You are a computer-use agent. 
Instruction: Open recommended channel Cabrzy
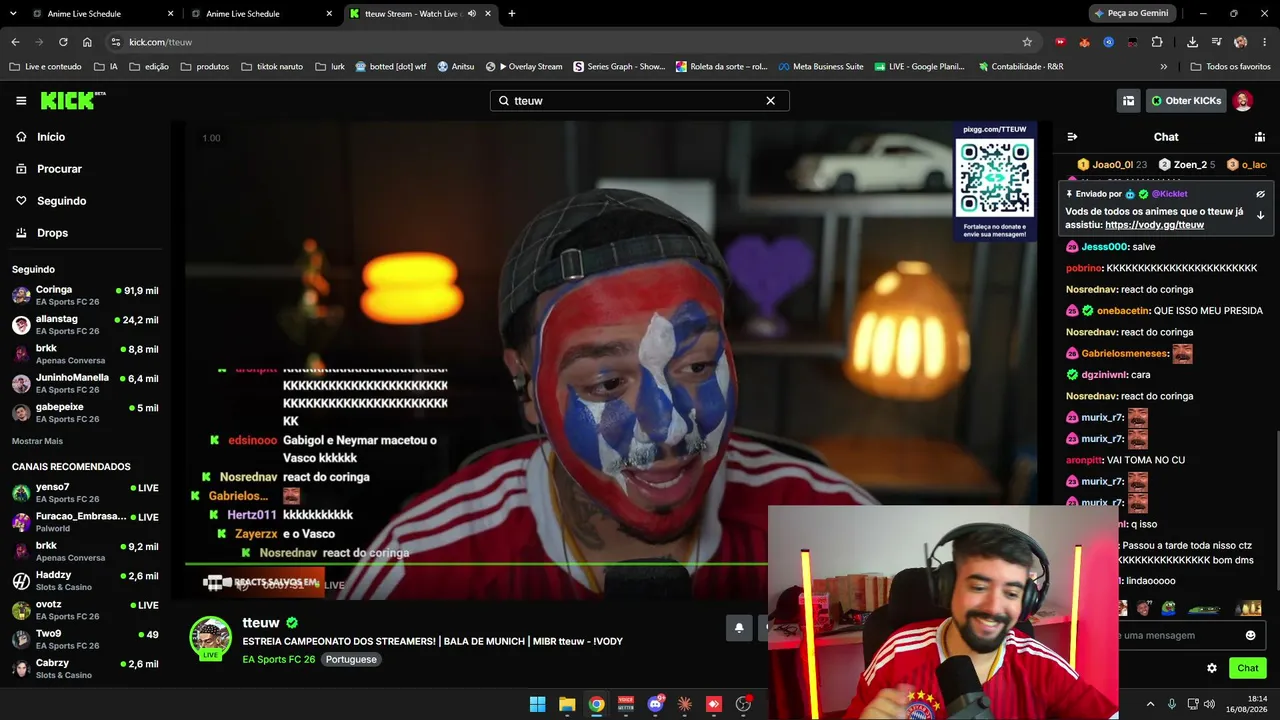click(85, 668)
